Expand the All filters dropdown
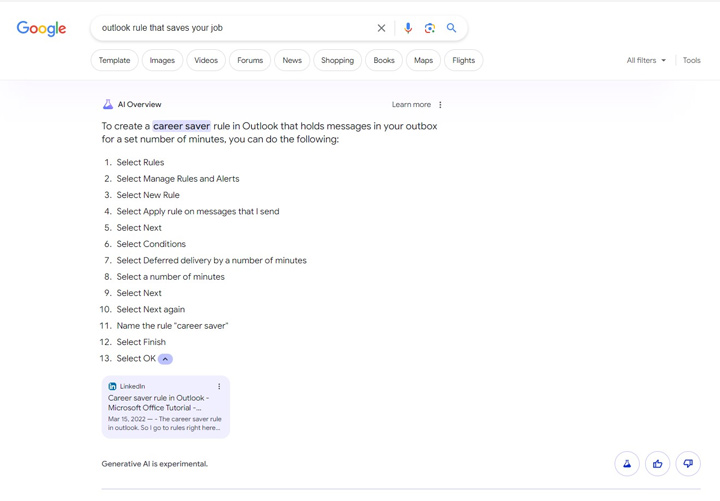The height and width of the screenshot is (501, 720). tap(646, 61)
